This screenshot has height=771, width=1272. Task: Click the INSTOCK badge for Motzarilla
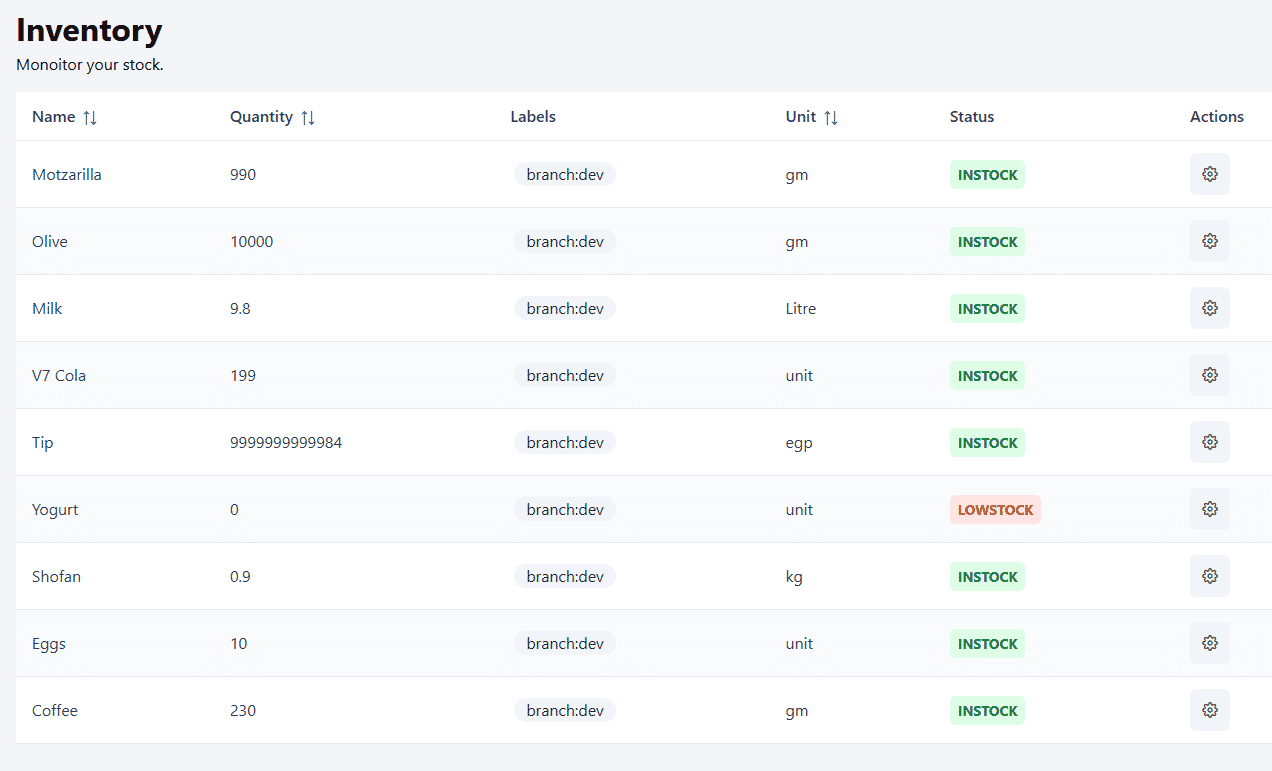tap(987, 175)
